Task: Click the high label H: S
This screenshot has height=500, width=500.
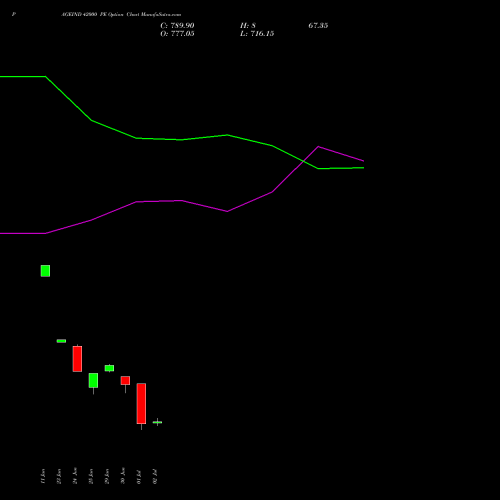Action: pos(248,26)
